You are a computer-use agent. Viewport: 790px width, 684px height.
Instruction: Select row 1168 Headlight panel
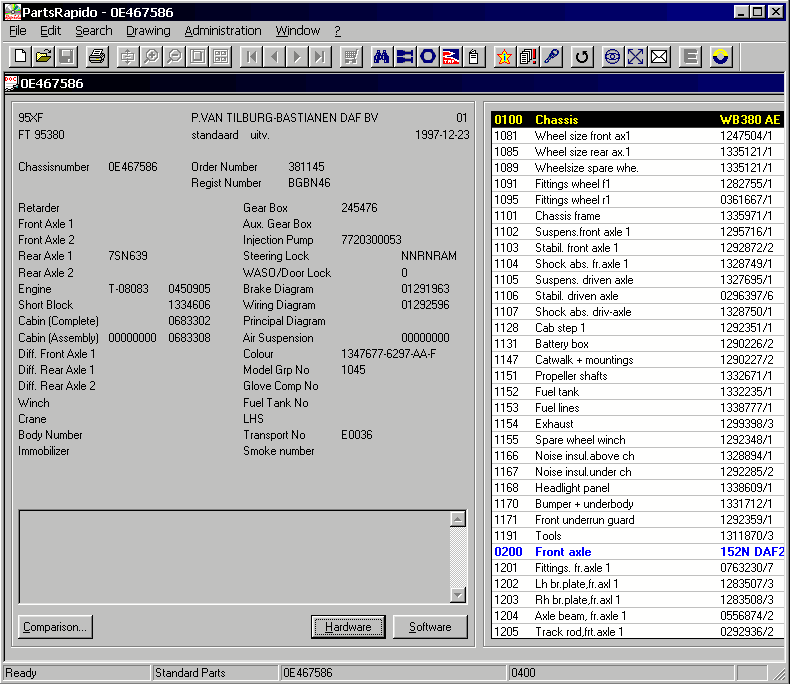click(x=637, y=488)
